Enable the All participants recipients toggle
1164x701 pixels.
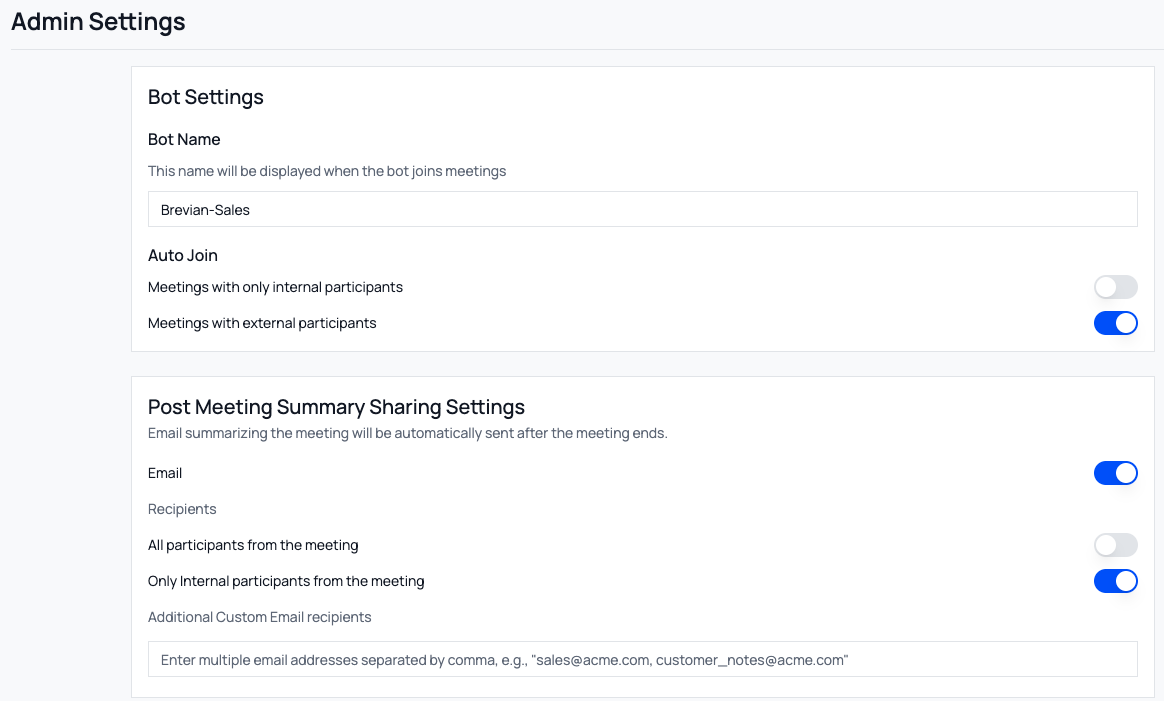click(x=1115, y=545)
